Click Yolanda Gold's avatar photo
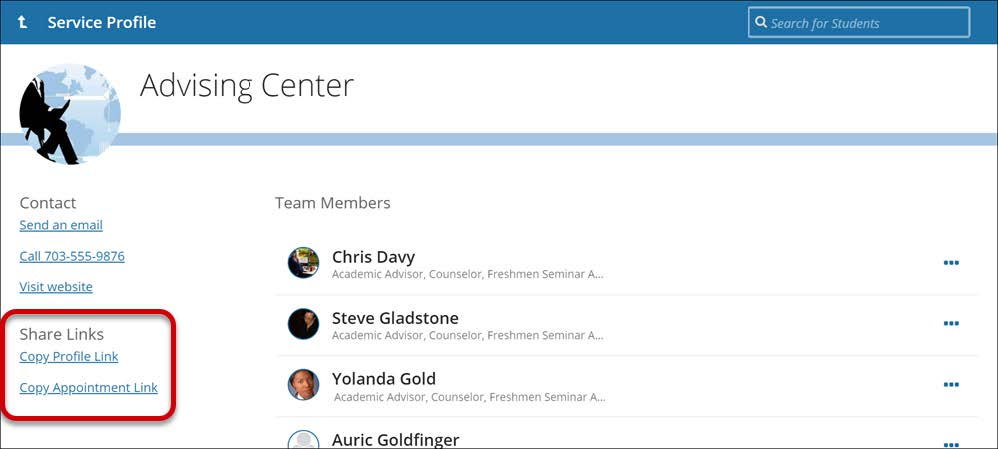Screen dimensions: 998x449 [x=303, y=385]
